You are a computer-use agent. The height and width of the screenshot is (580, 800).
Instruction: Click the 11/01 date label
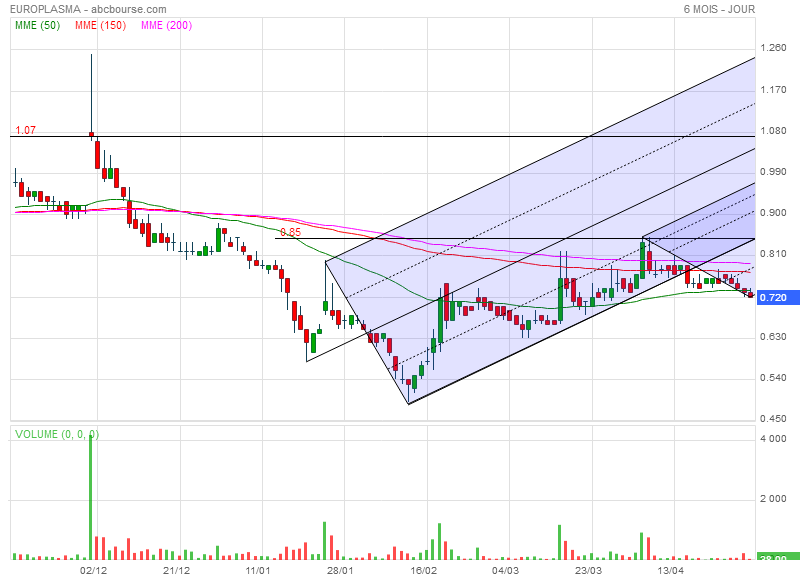(x=258, y=570)
